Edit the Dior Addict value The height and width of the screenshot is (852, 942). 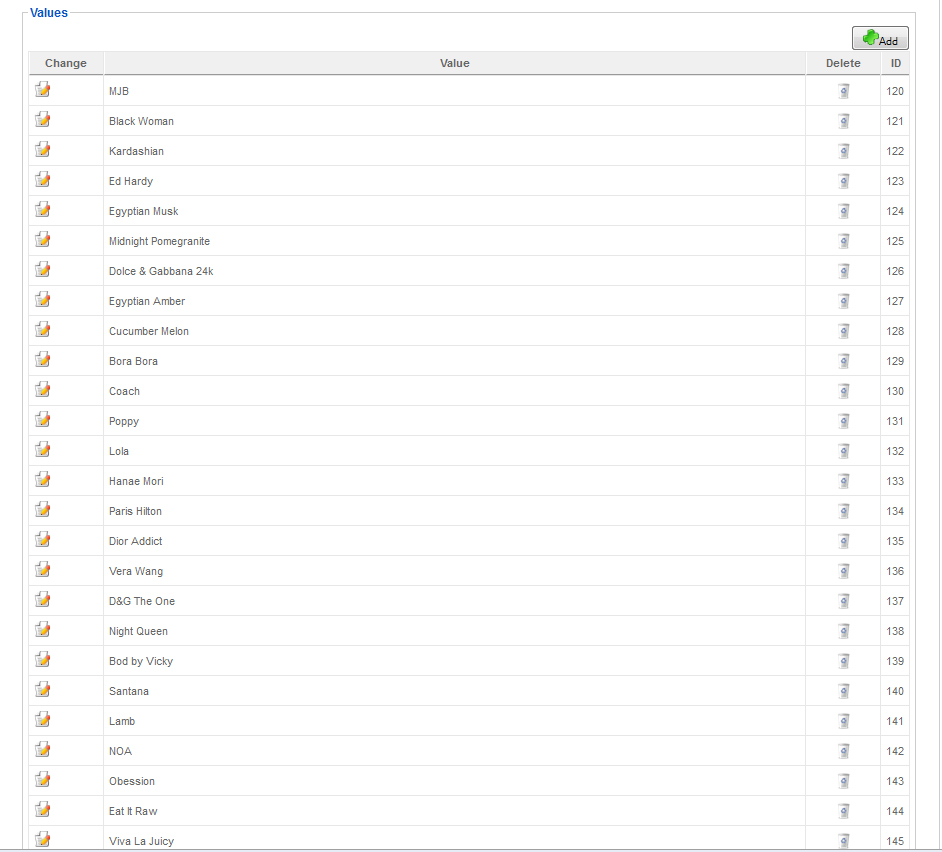[x=43, y=540]
